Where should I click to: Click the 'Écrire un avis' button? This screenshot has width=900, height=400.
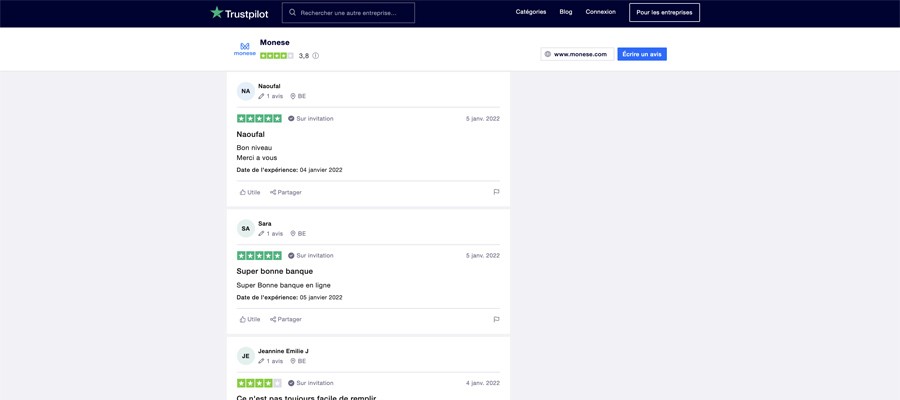[642, 54]
